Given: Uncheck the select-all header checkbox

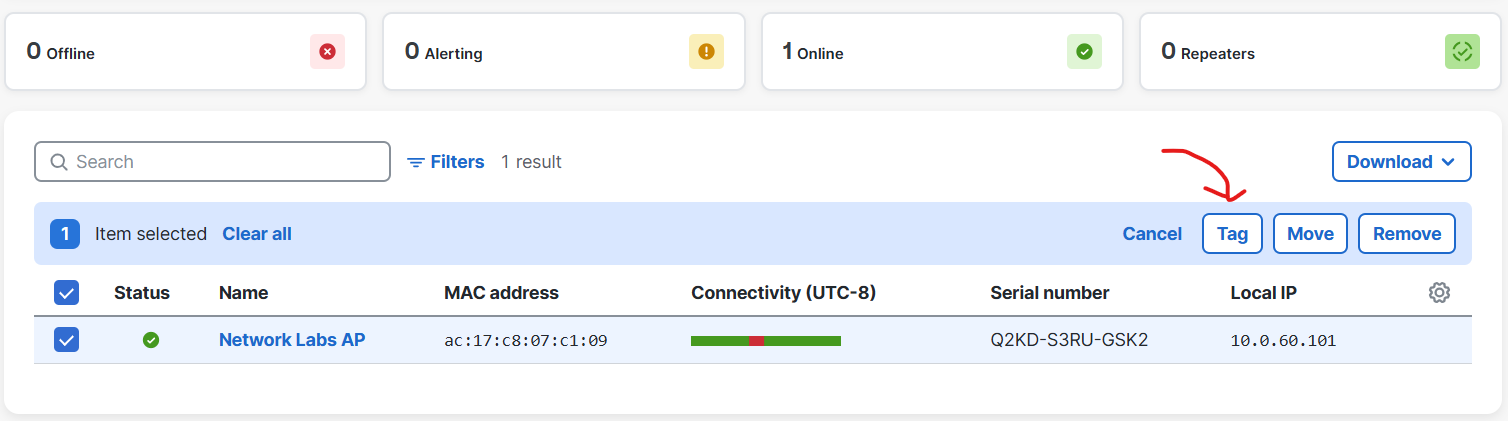Looking at the screenshot, I should tap(66, 293).
